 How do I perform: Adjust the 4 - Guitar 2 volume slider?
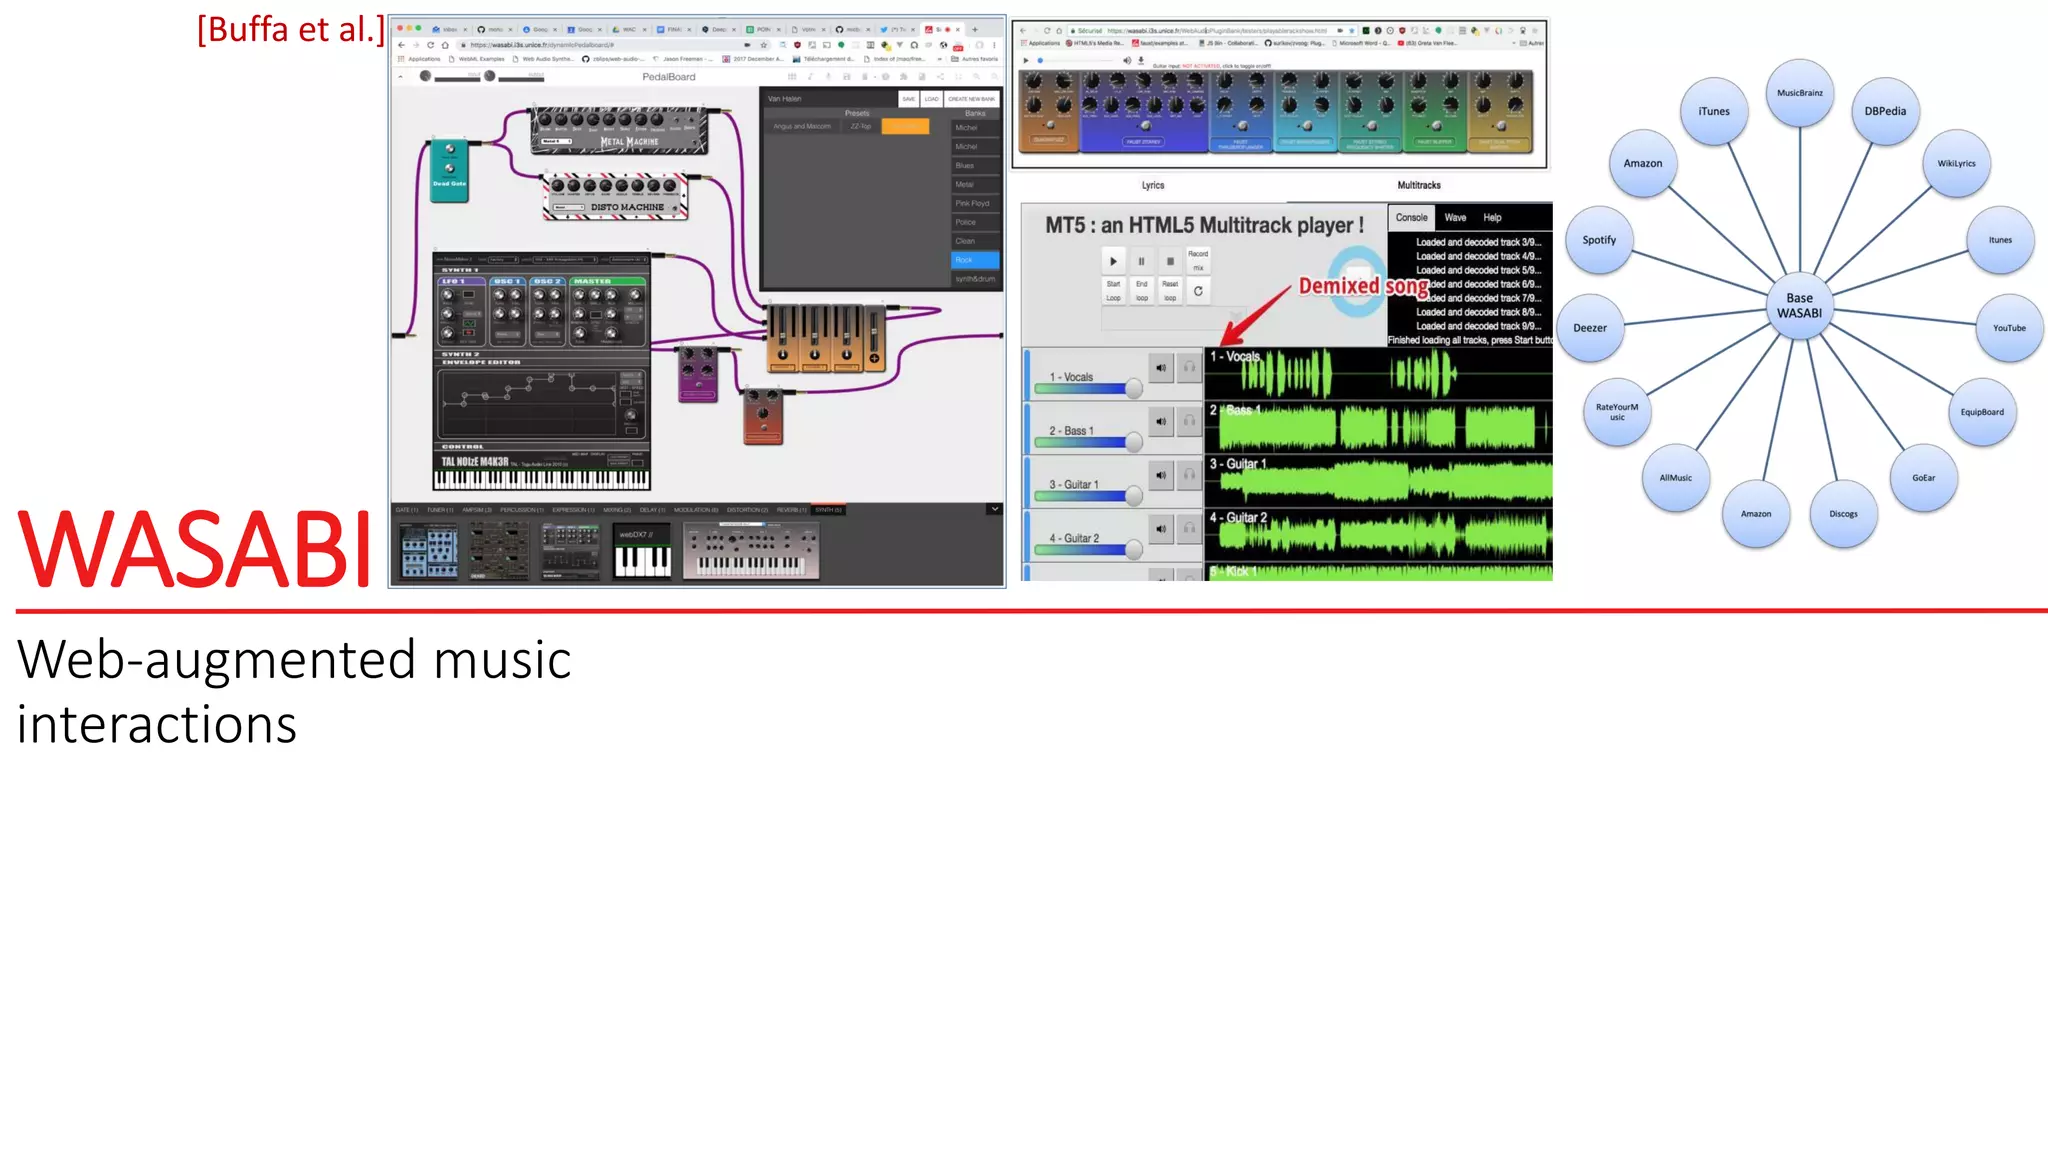pos(1088,549)
